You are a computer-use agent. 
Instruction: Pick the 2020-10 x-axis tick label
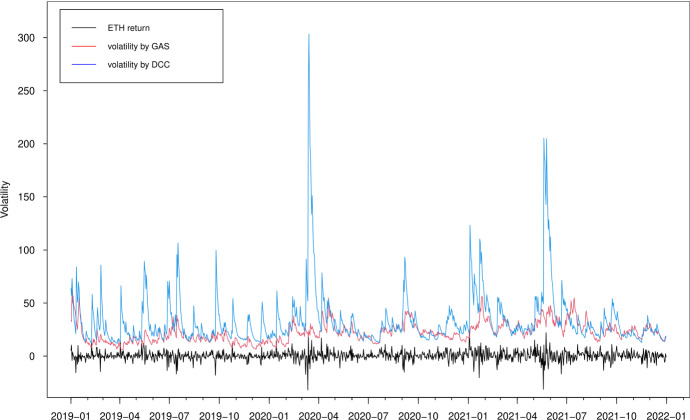tap(419, 411)
